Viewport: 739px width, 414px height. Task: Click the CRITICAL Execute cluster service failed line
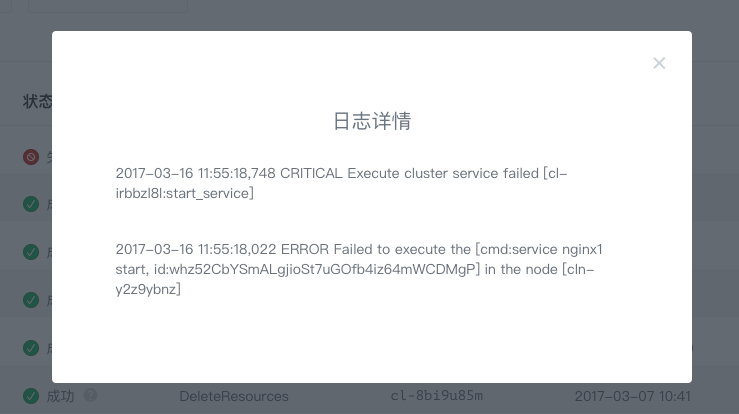(x=341, y=183)
